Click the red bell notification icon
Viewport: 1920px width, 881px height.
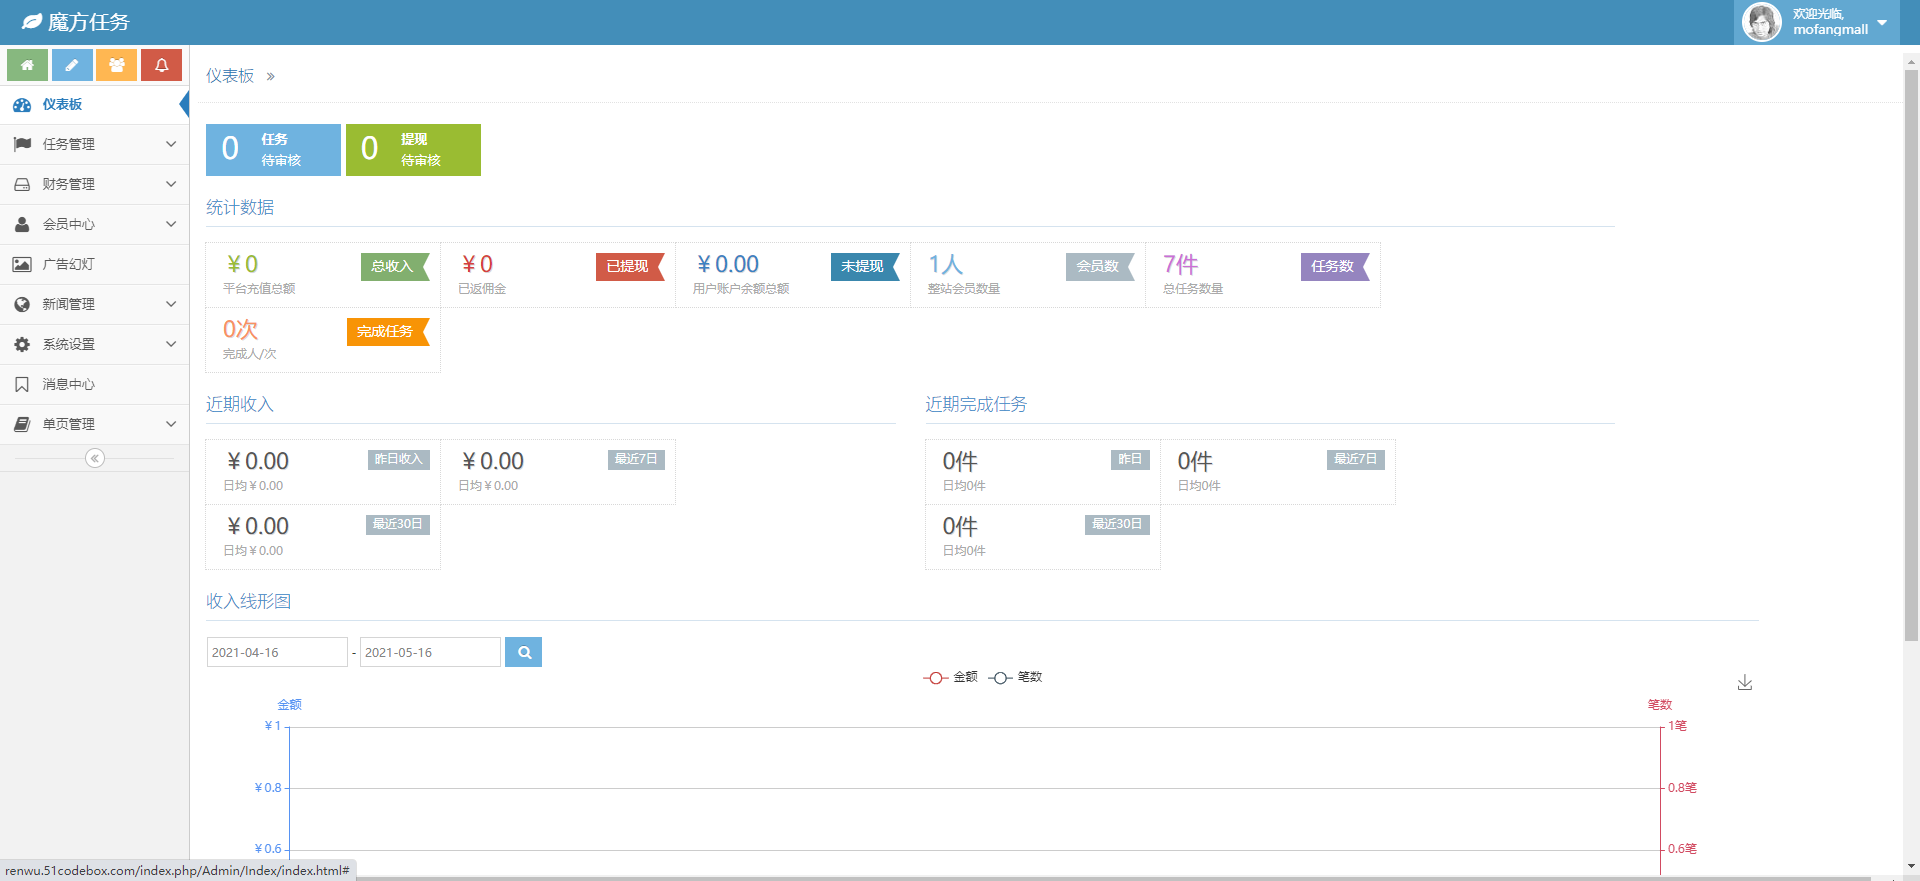point(161,65)
